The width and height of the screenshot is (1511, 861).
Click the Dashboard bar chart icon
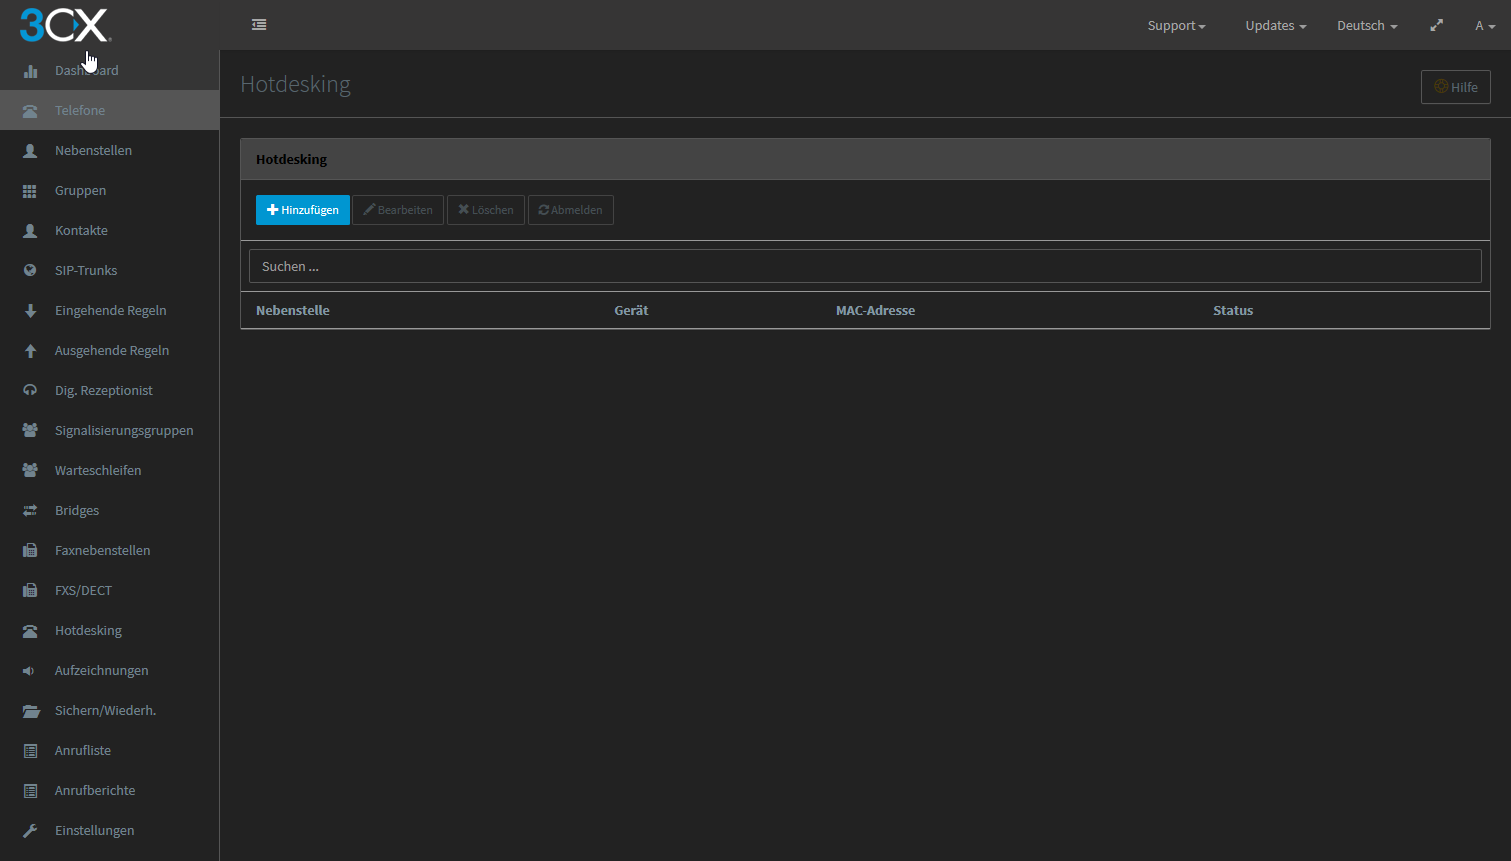point(30,71)
